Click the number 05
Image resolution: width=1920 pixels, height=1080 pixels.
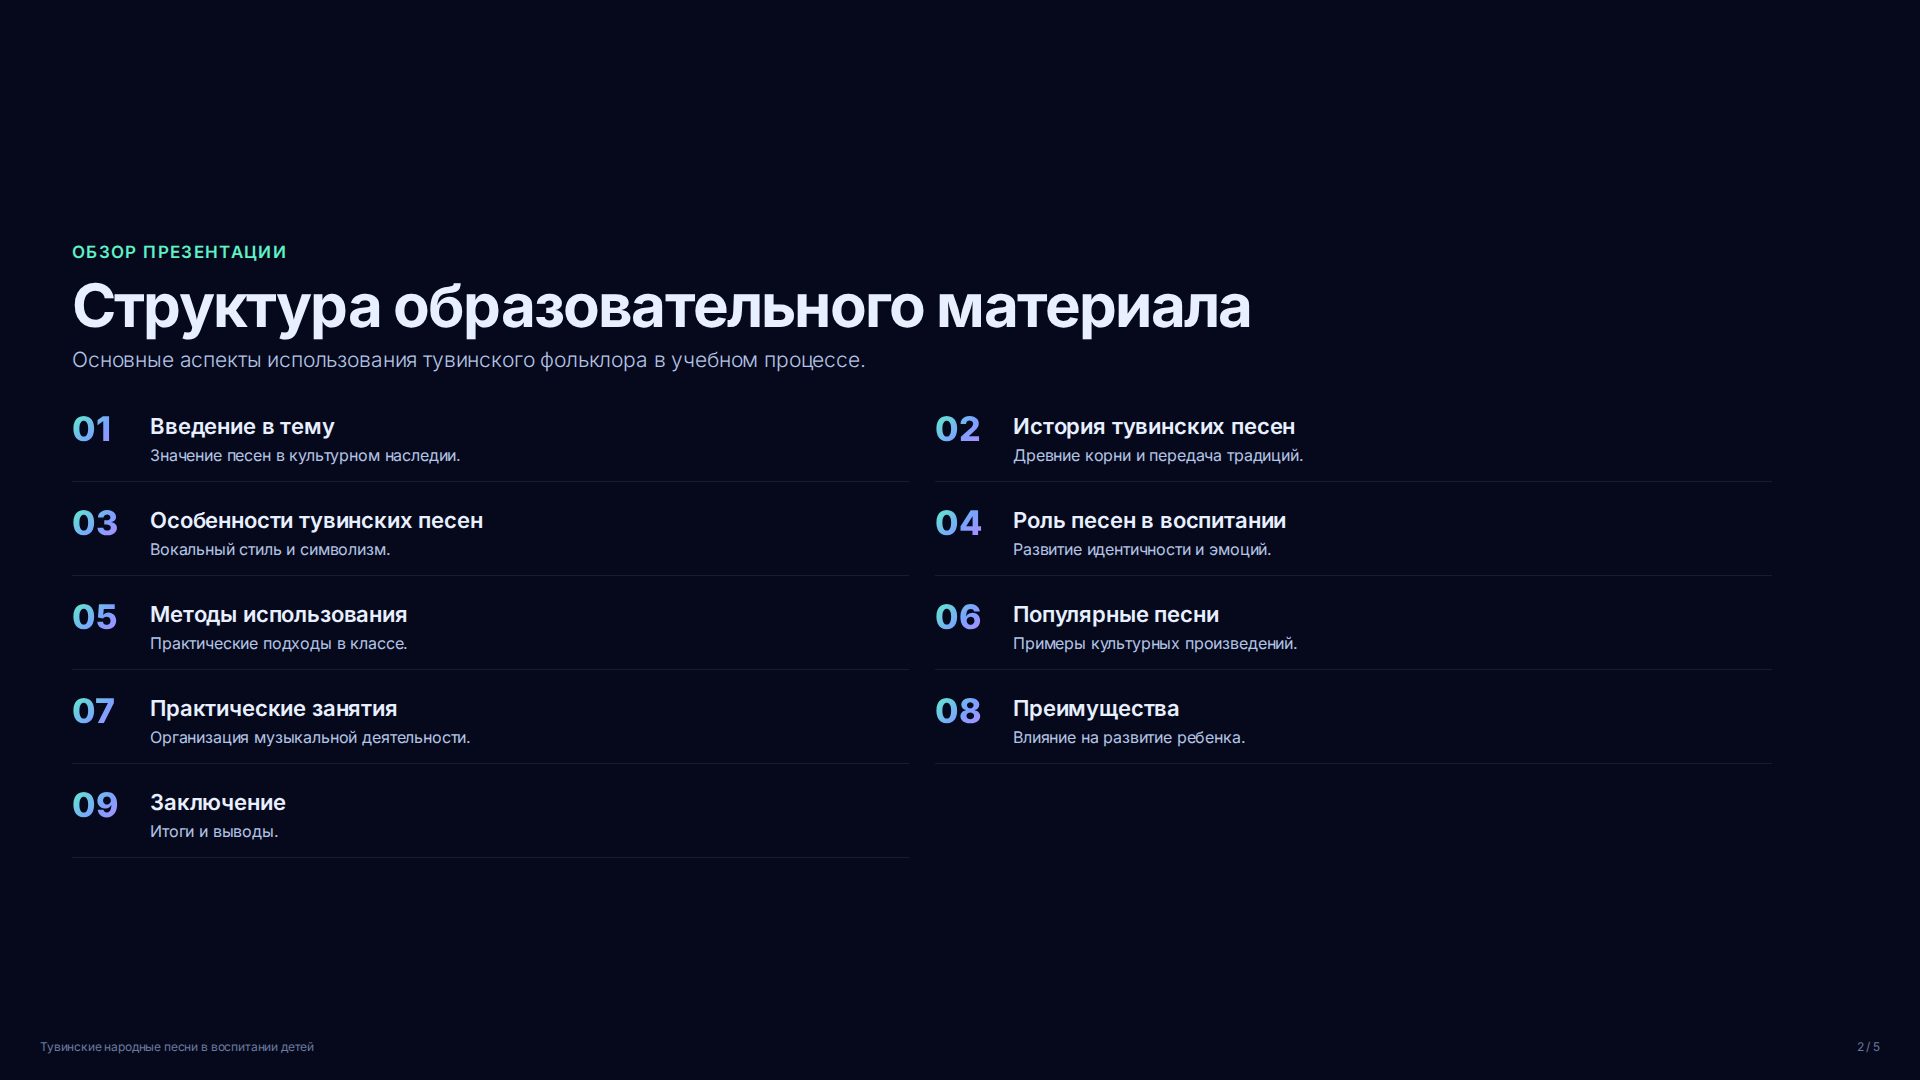tap(94, 617)
